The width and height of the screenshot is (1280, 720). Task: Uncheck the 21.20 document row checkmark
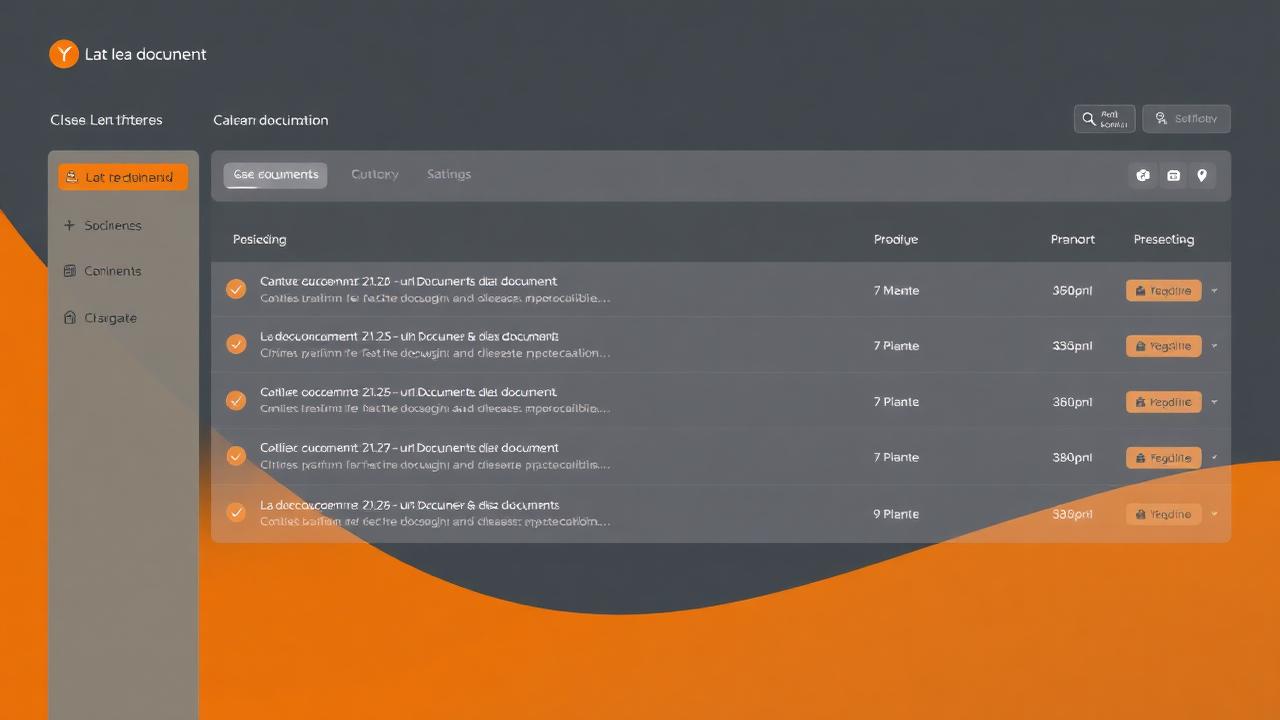[236, 289]
